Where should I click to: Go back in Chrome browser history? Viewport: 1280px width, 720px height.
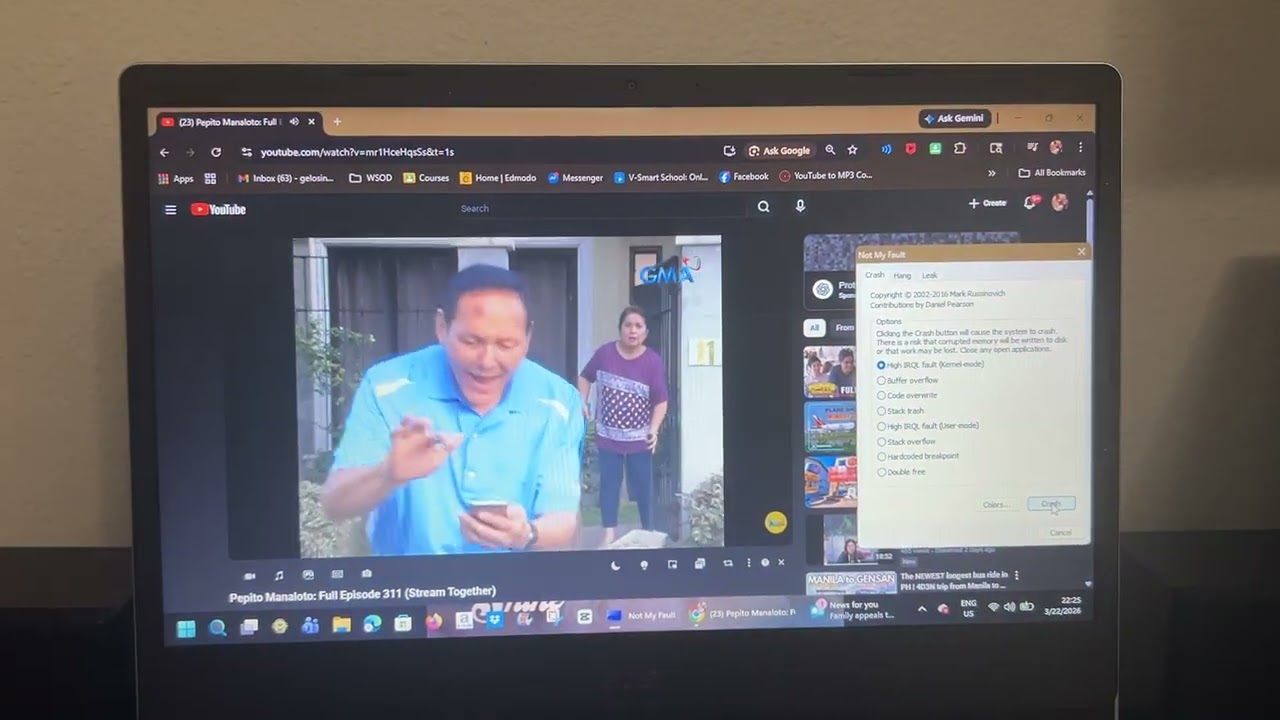[164, 152]
